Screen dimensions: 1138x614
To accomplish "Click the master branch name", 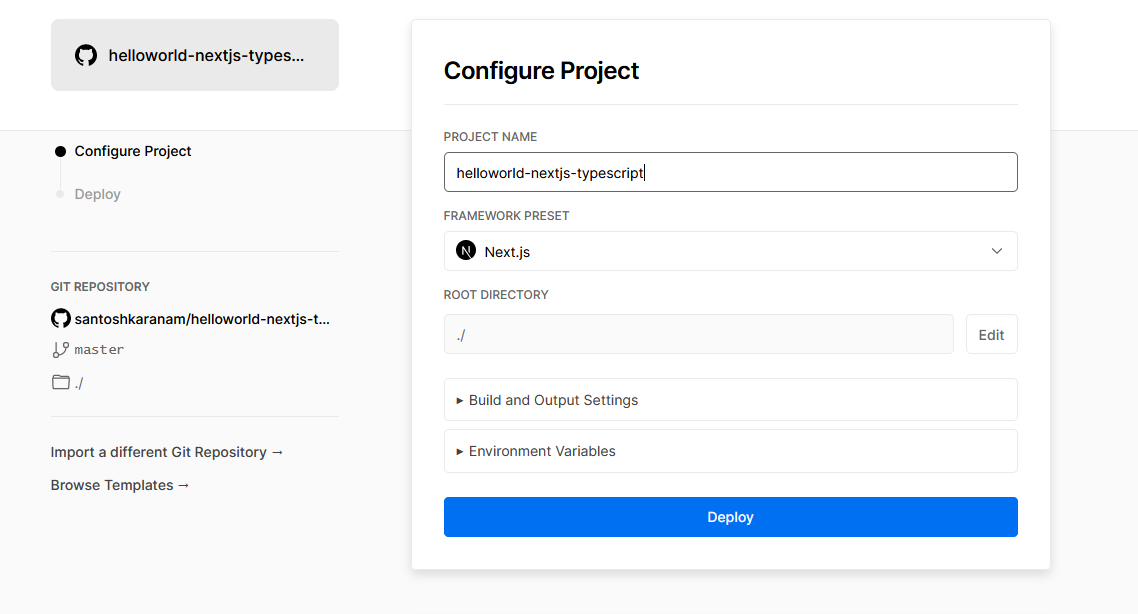I will 99,350.
